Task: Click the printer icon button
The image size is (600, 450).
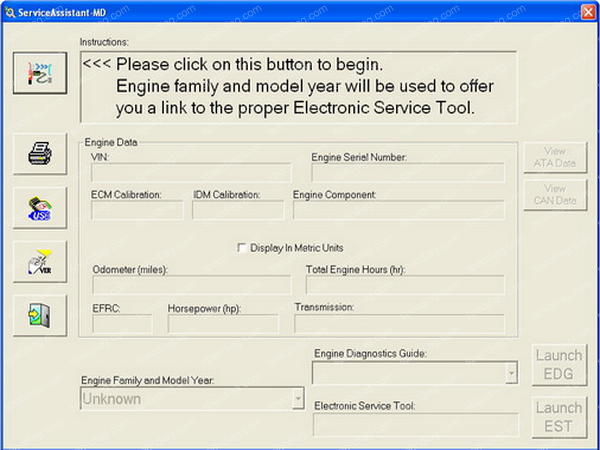Action: (x=40, y=154)
